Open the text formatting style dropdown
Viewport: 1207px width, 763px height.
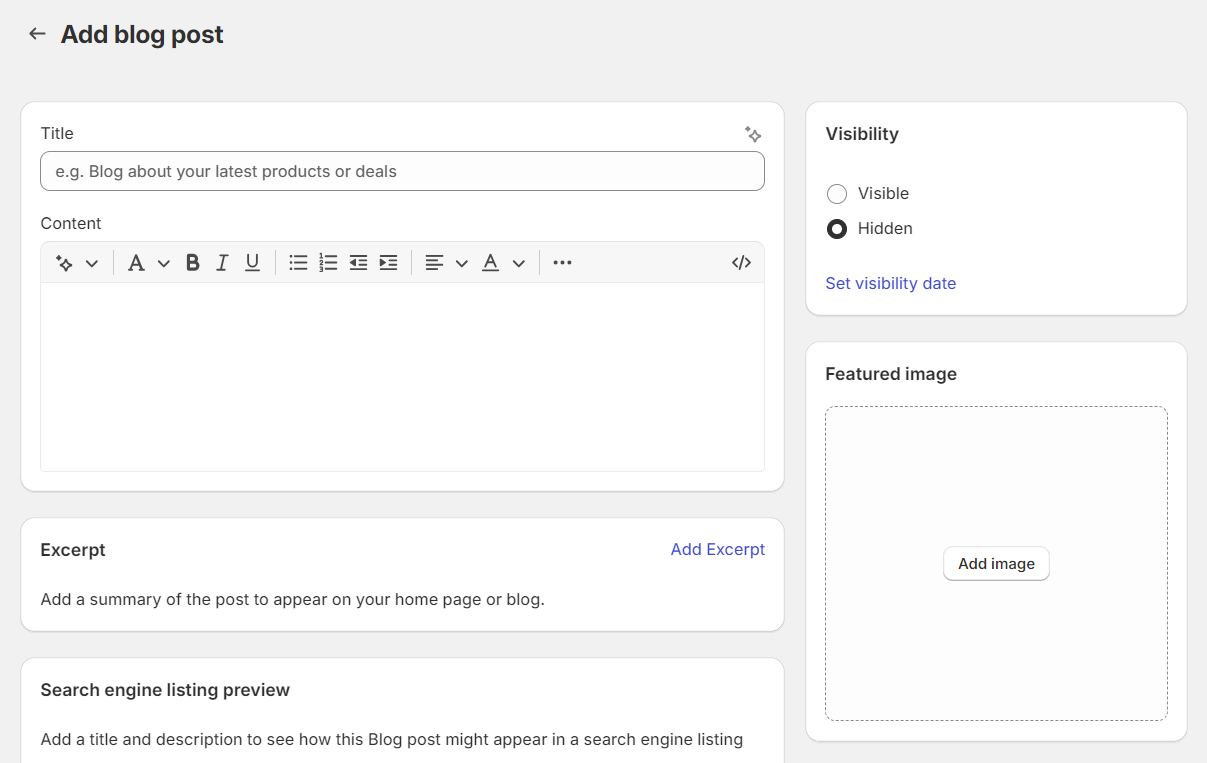pyautogui.click(x=147, y=262)
